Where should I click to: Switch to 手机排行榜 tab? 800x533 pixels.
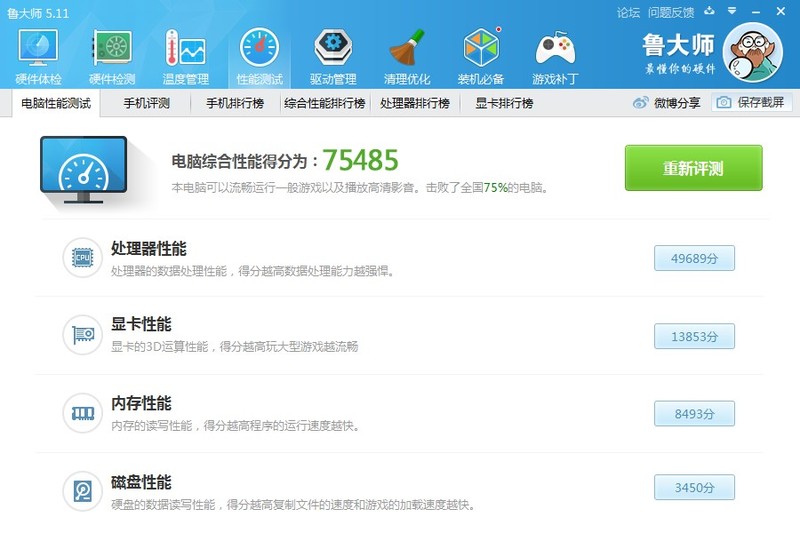(235, 104)
